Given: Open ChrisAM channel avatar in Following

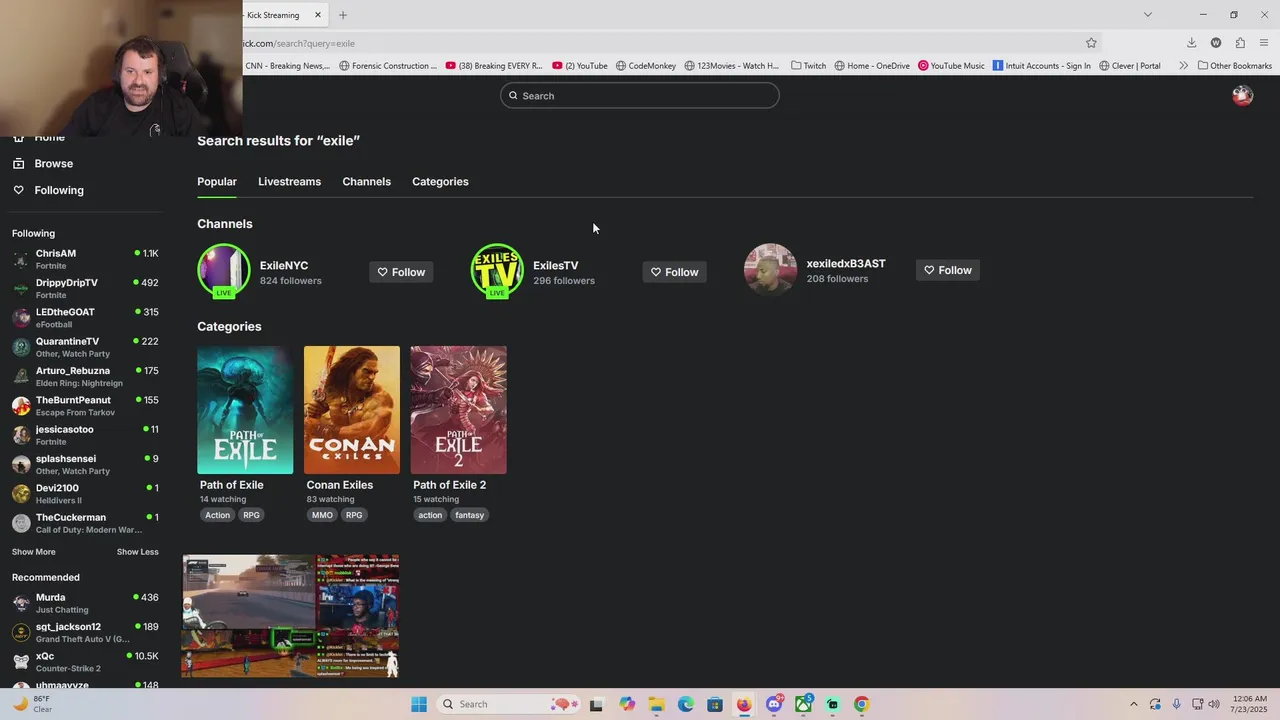Looking at the screenshot, I should pos(21,260).
